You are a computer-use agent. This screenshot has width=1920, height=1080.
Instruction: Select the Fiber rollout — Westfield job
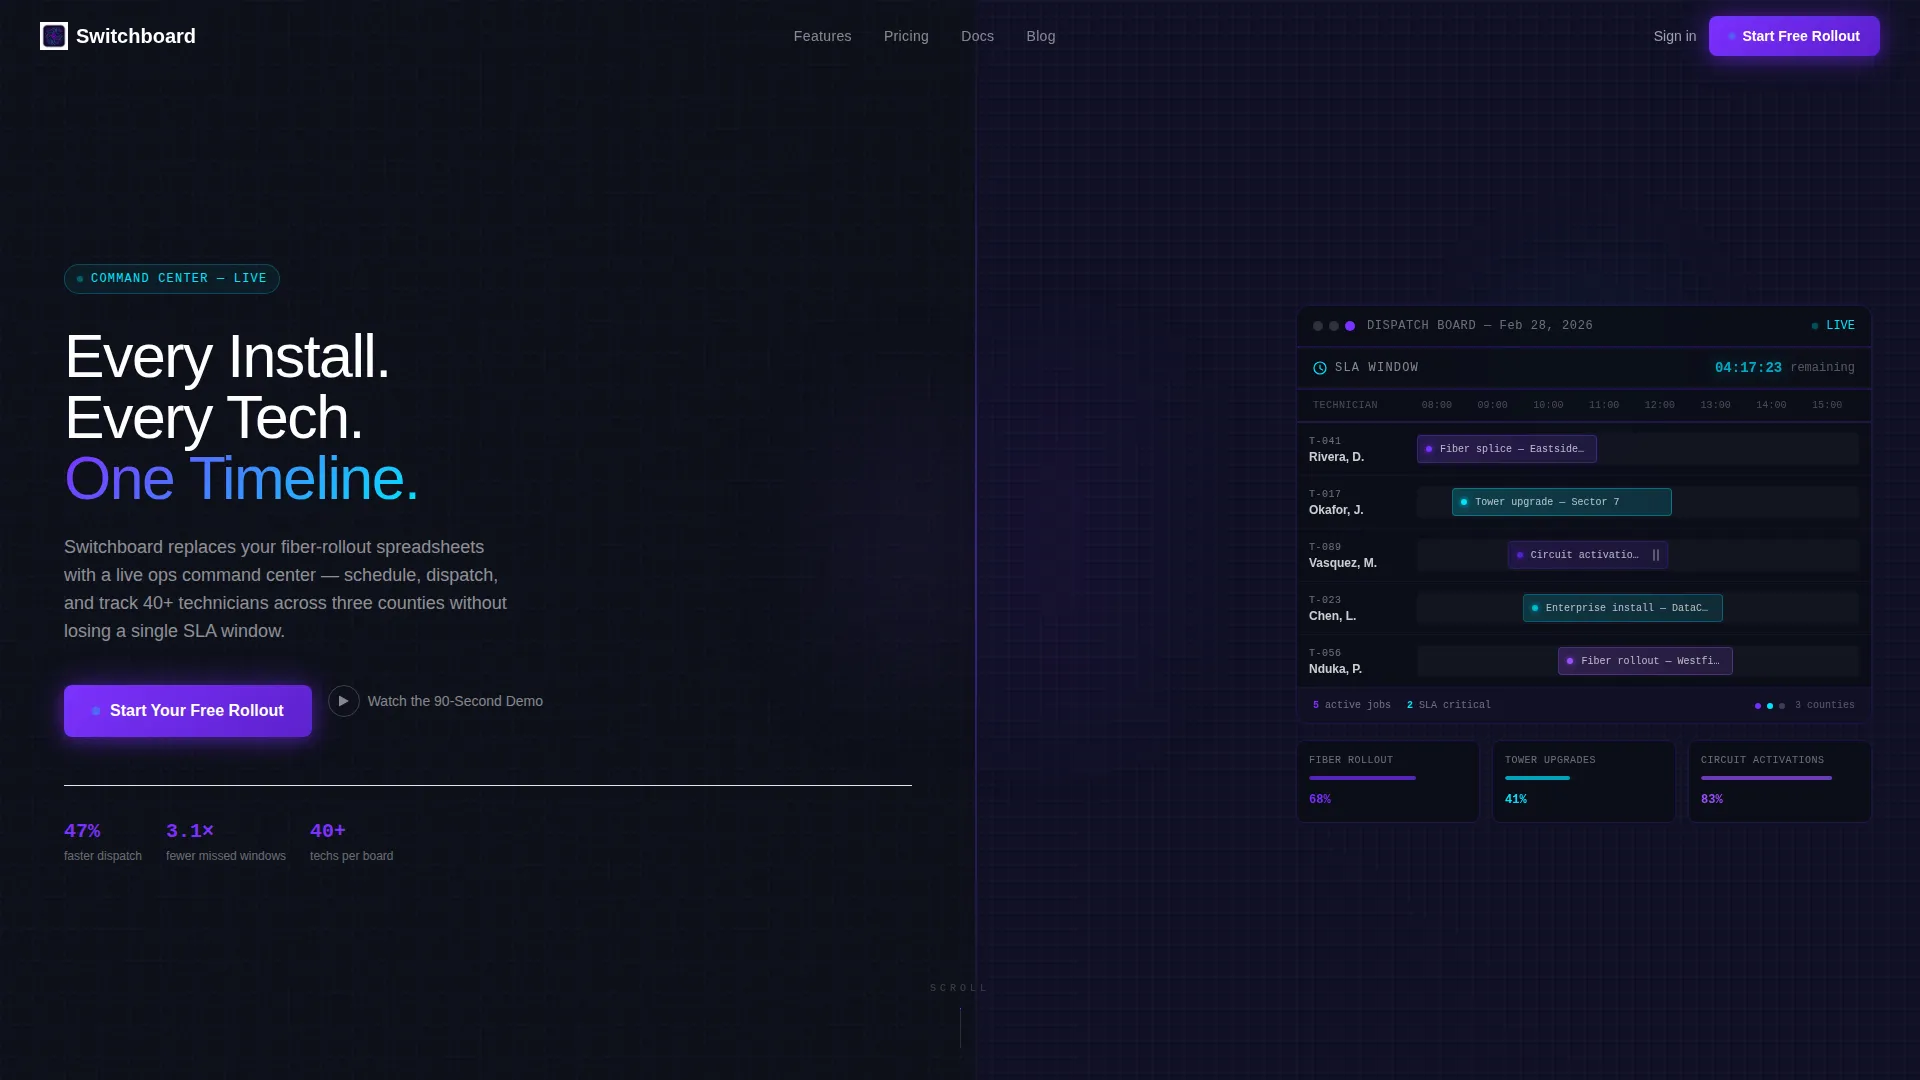coord(1645,661)
